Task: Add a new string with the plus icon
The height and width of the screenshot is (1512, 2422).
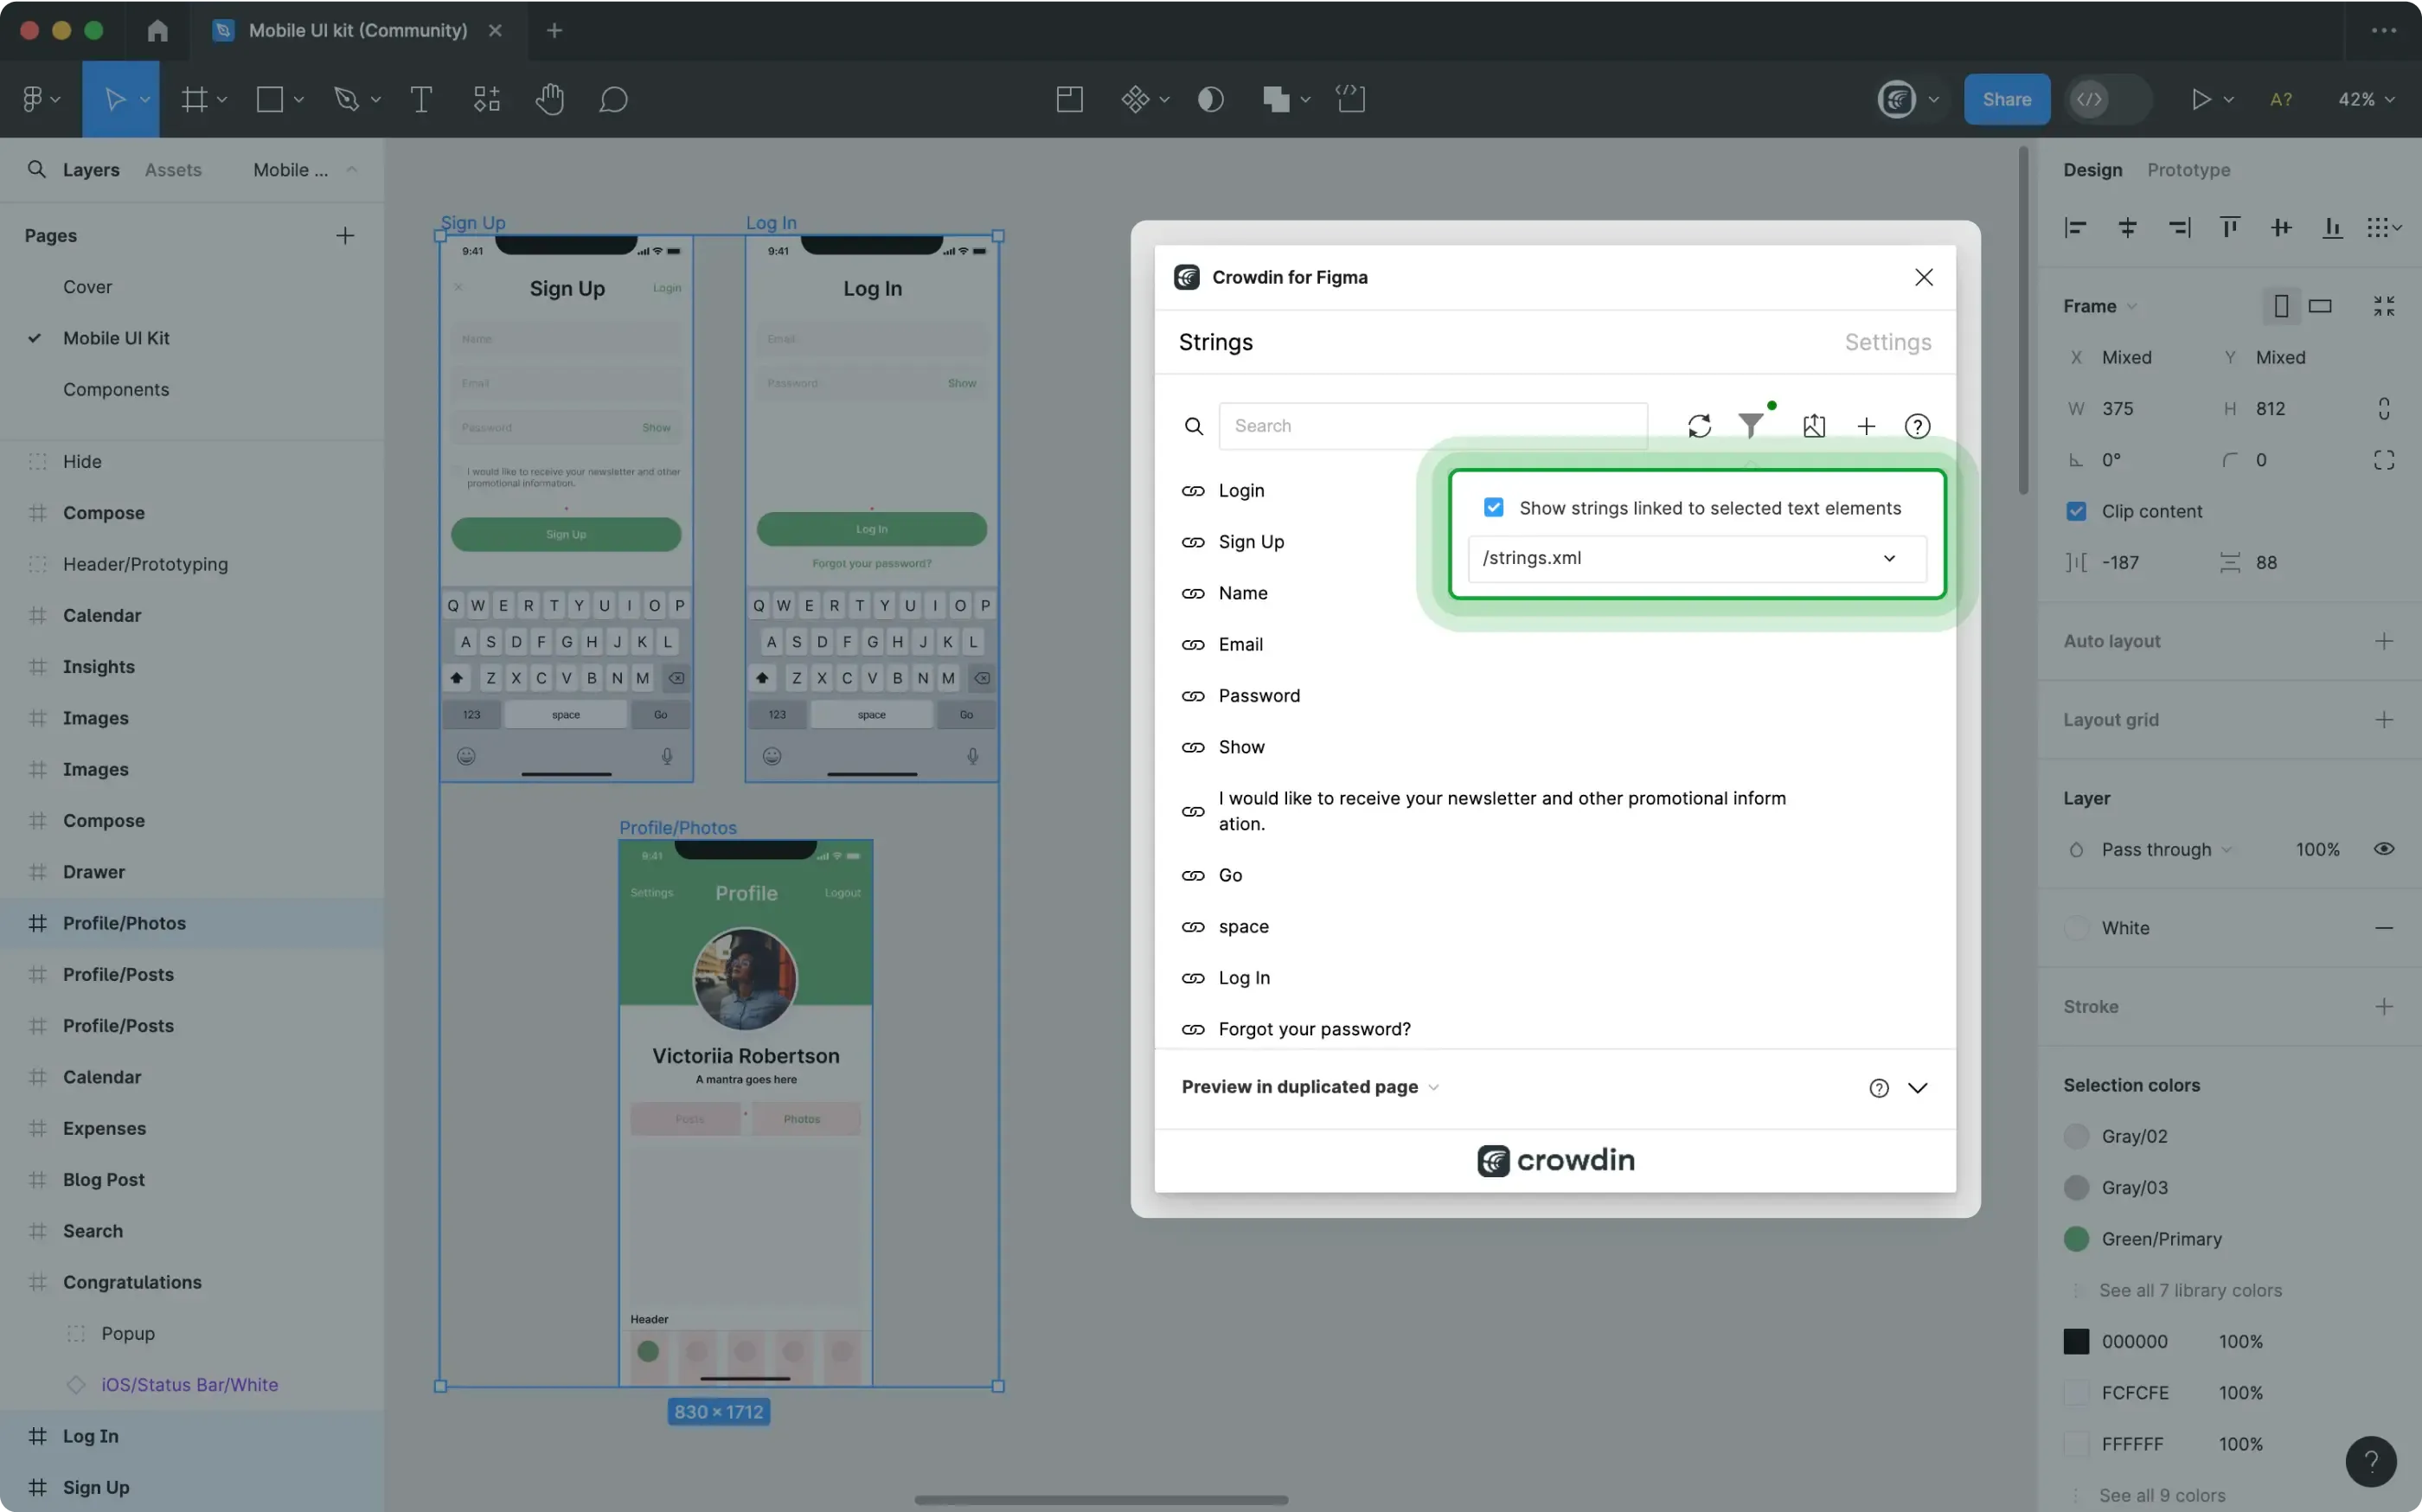Action: (1866, 425)
